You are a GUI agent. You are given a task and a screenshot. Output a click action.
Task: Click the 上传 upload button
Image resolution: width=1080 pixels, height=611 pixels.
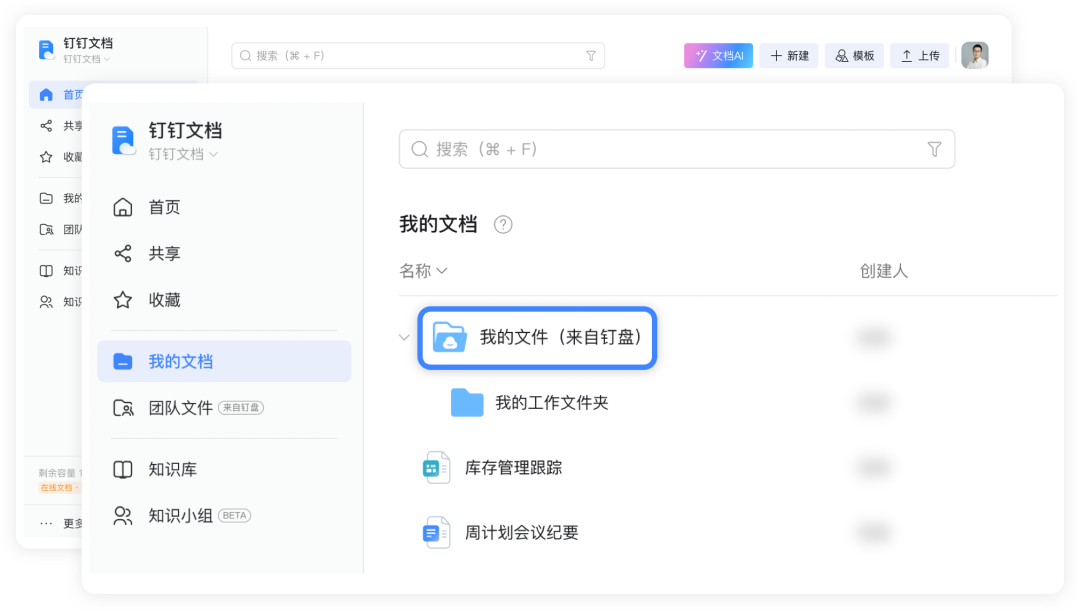[x=919, y=56]
